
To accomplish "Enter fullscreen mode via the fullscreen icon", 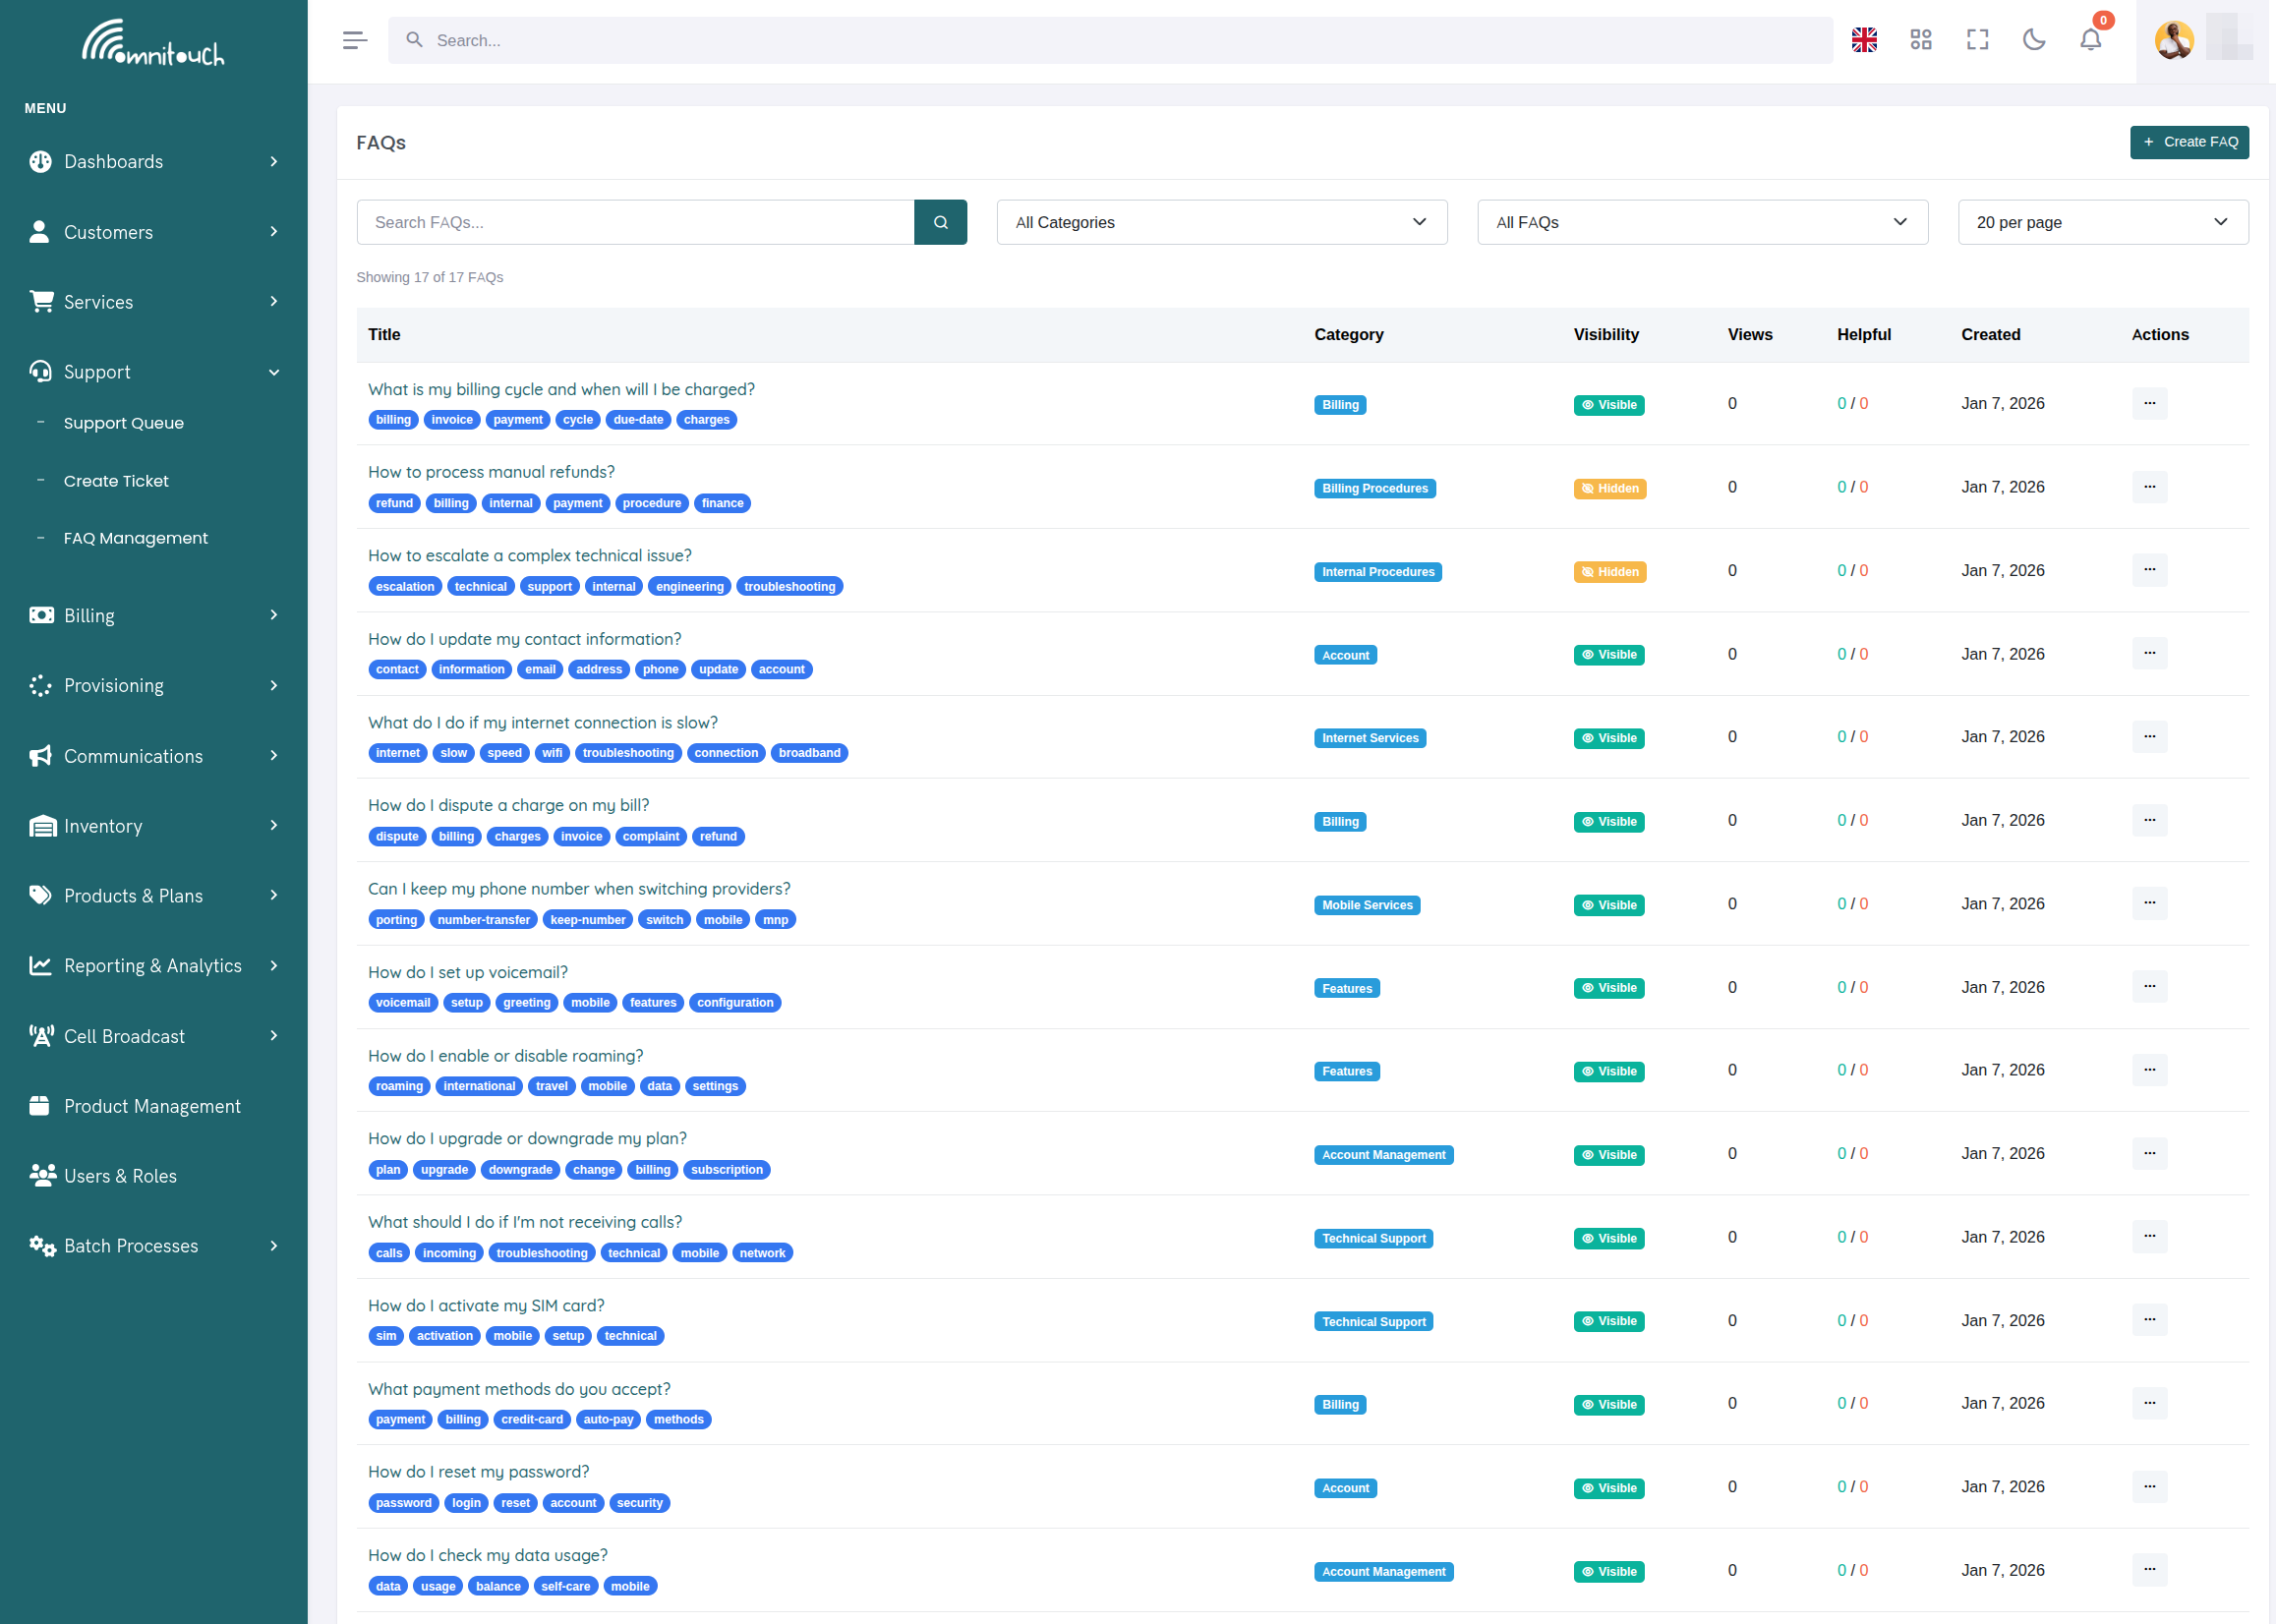I will (x=1977, y=40).
